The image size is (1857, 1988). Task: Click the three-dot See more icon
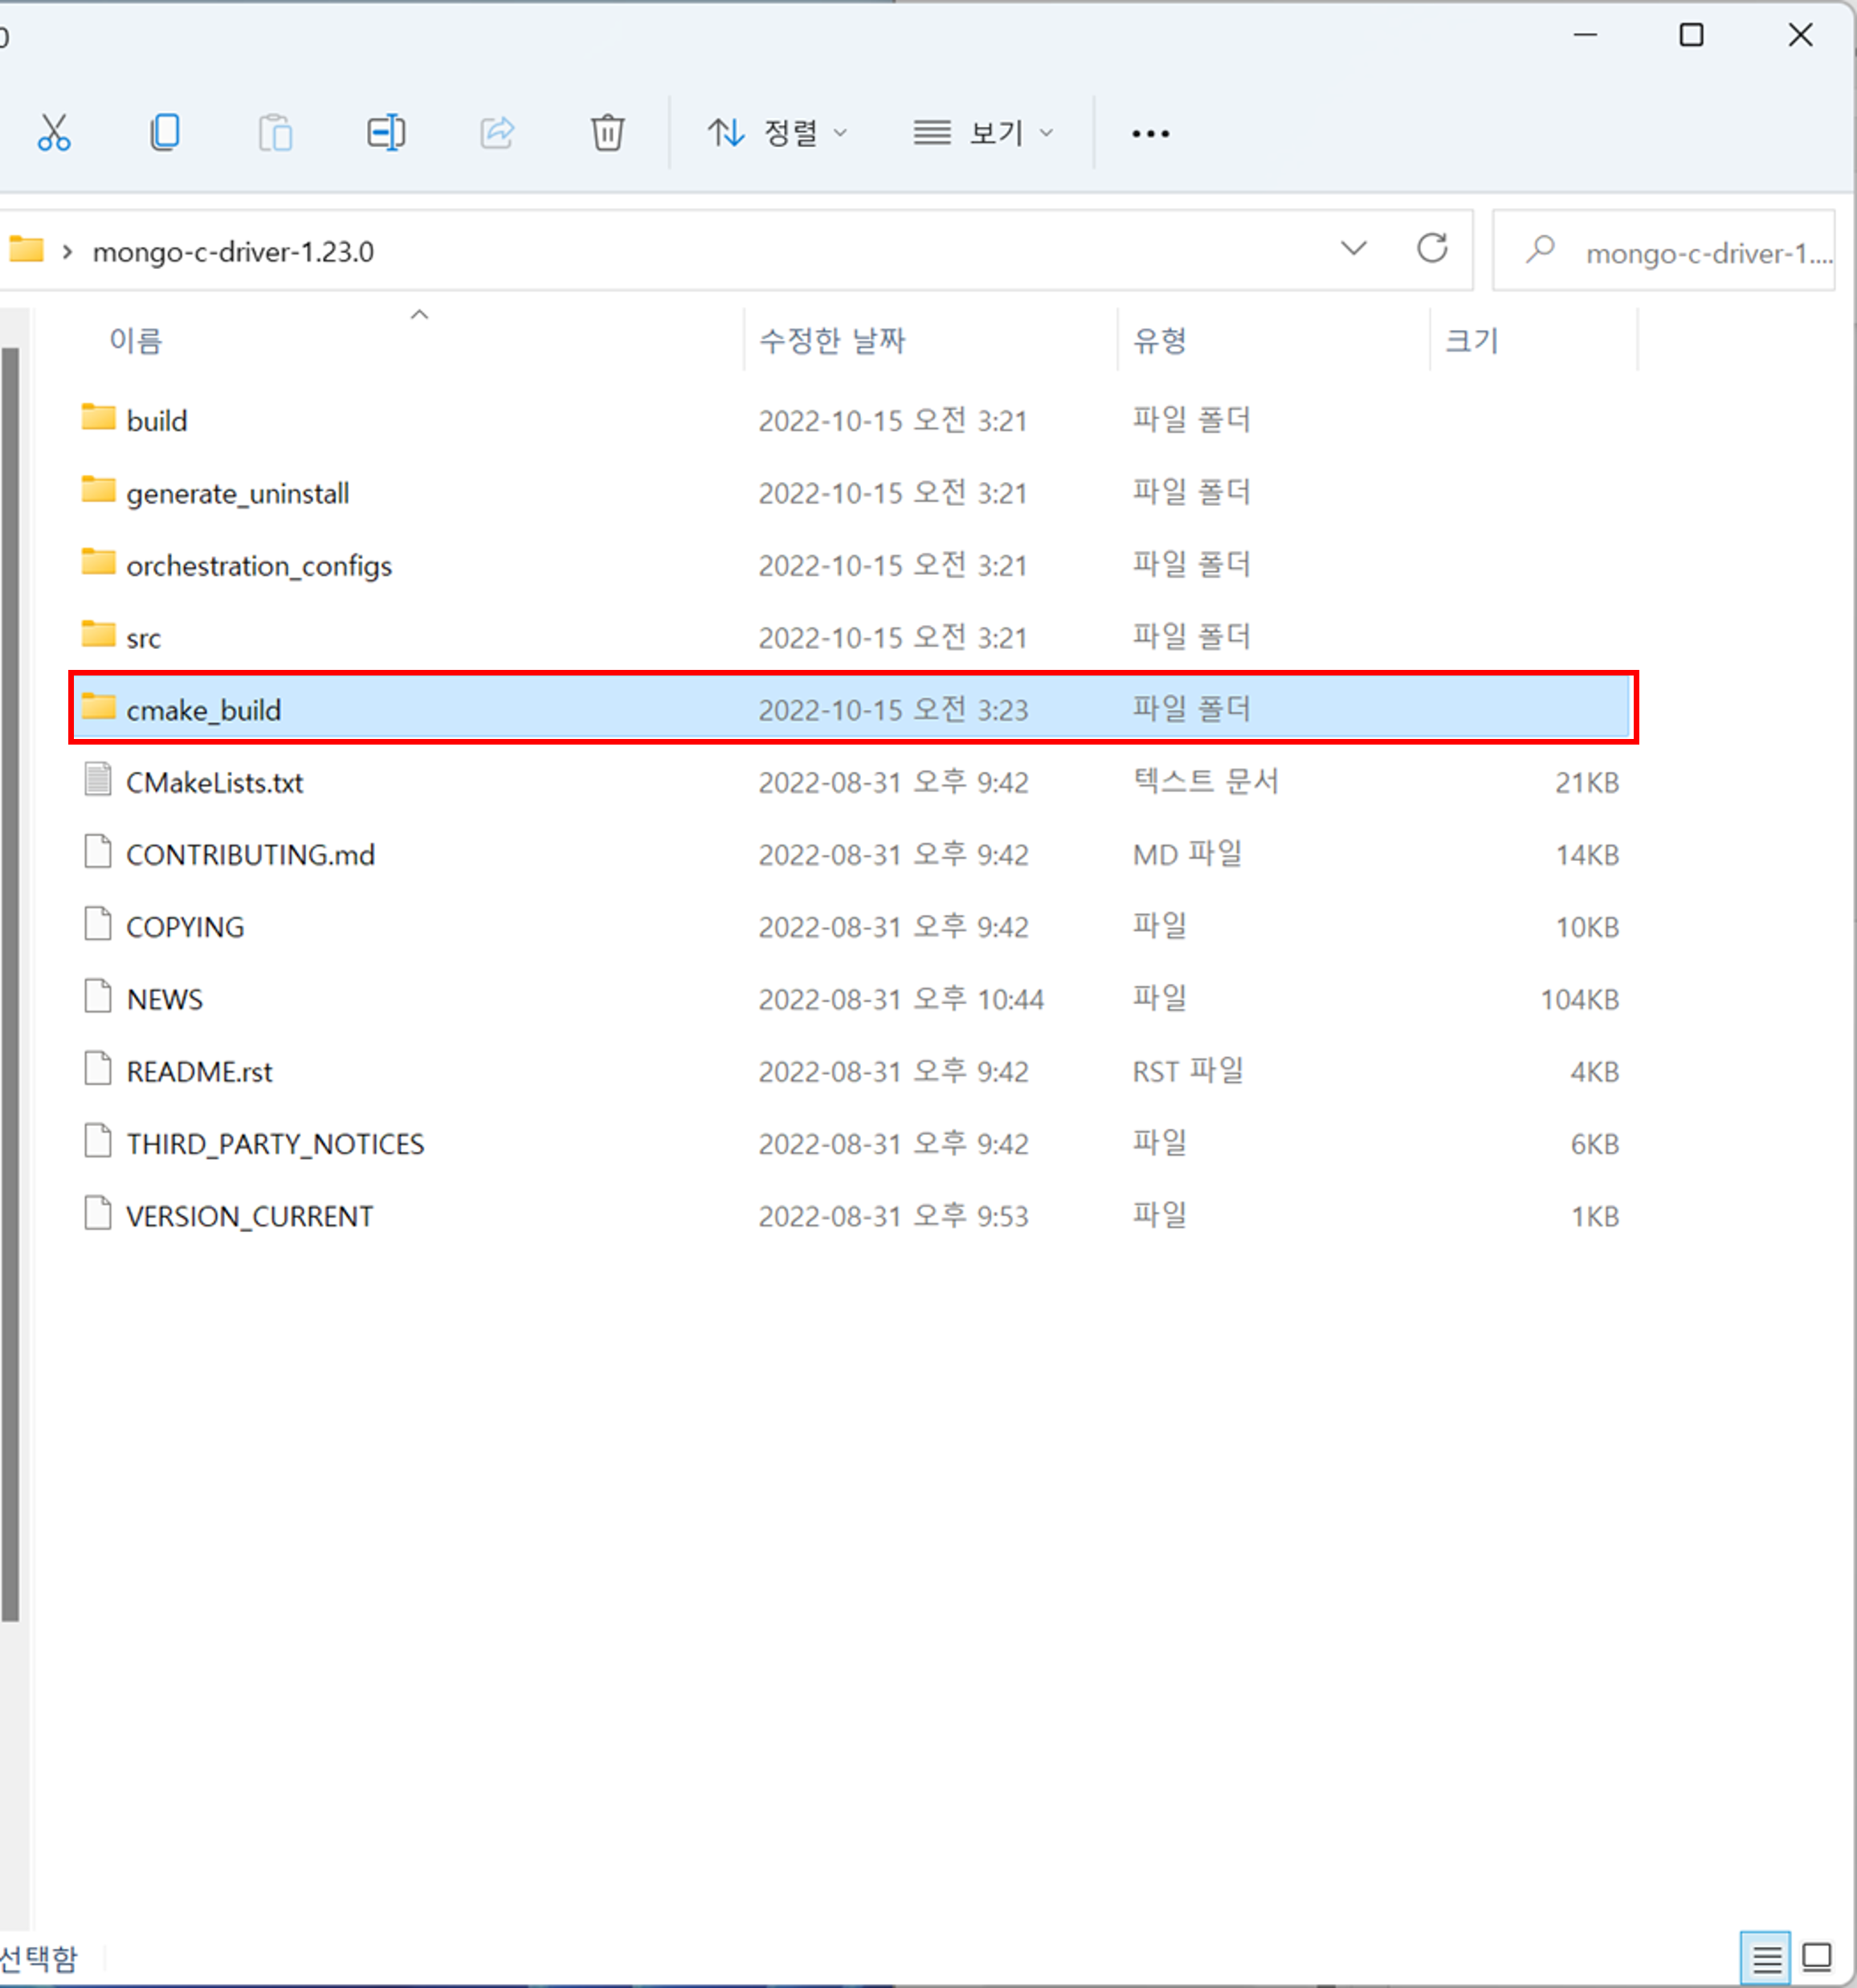[1150, 133]
